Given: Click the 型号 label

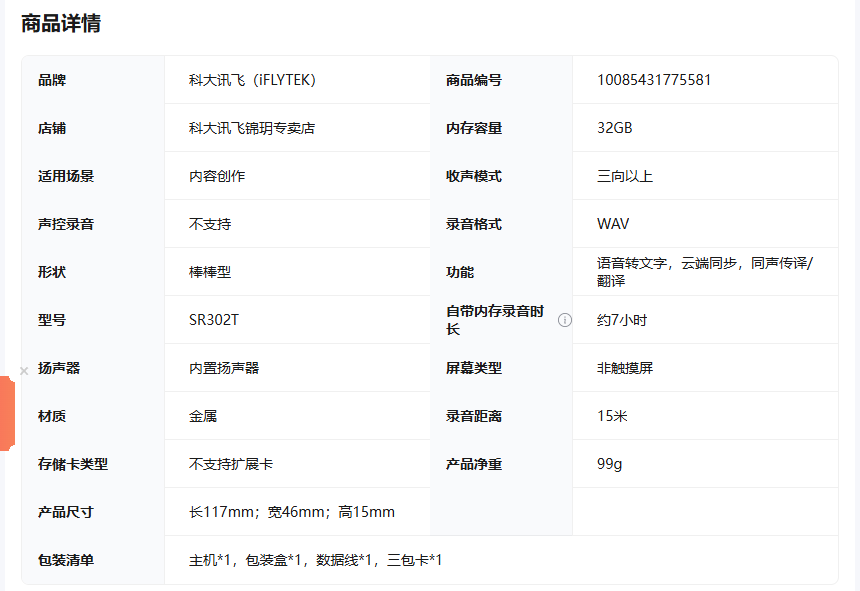Looking at the screenshot, I should click(x=52, y=320).
